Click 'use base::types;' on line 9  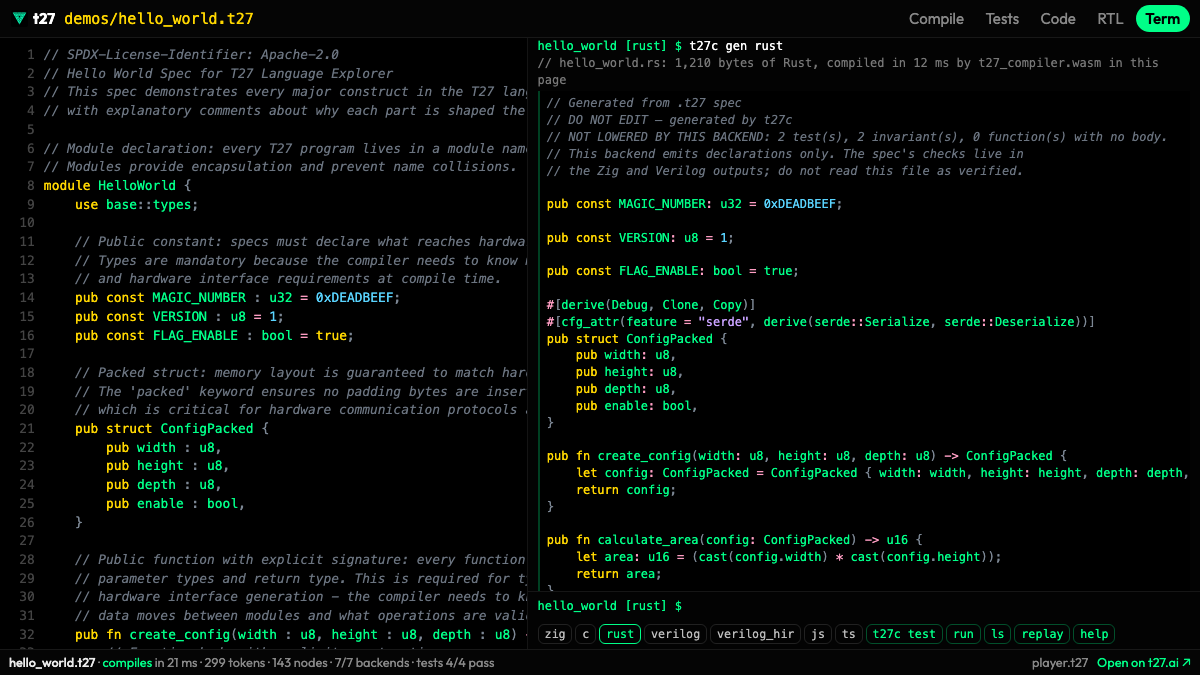137,205
